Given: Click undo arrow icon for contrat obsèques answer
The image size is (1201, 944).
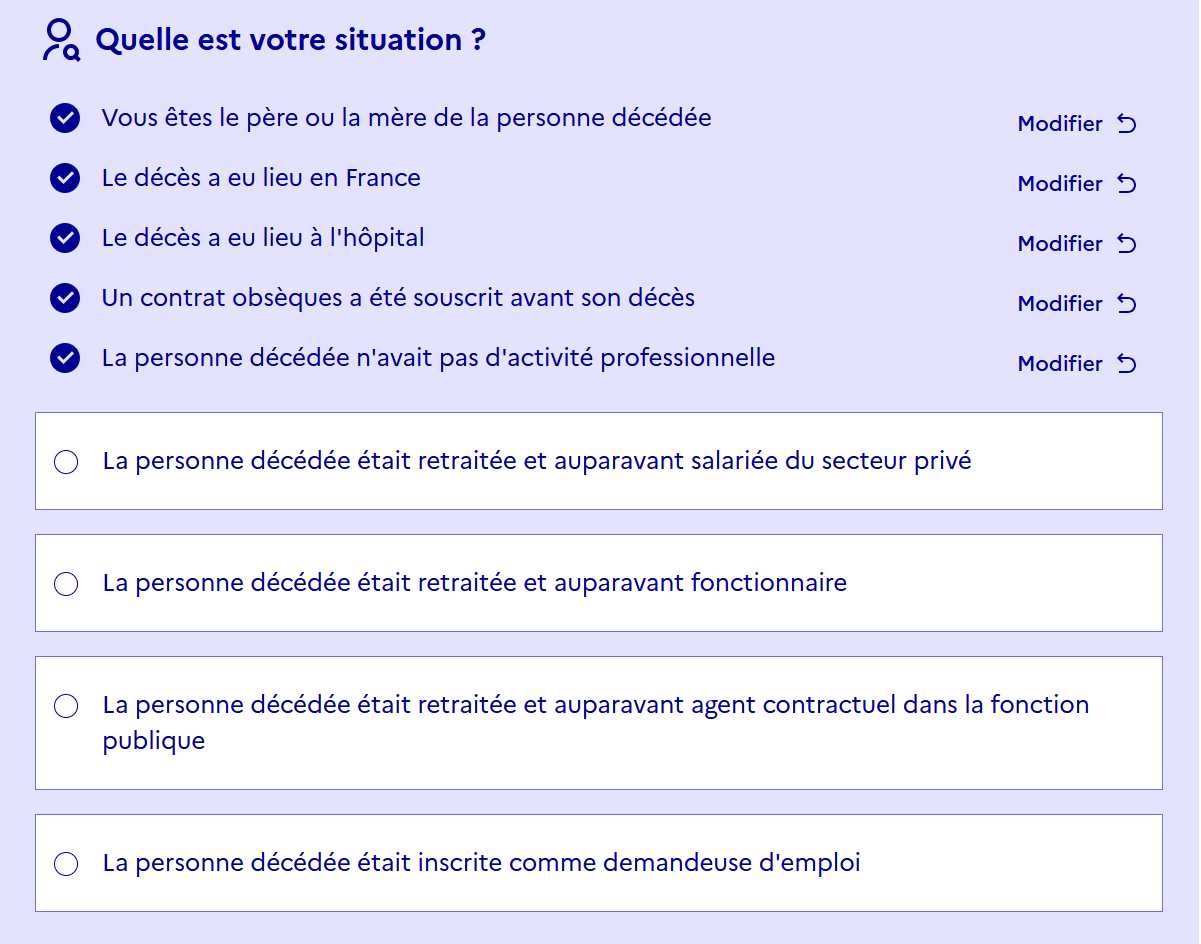Looking at the screenshot, I should pyautogui.click(x=1127, y=304).
